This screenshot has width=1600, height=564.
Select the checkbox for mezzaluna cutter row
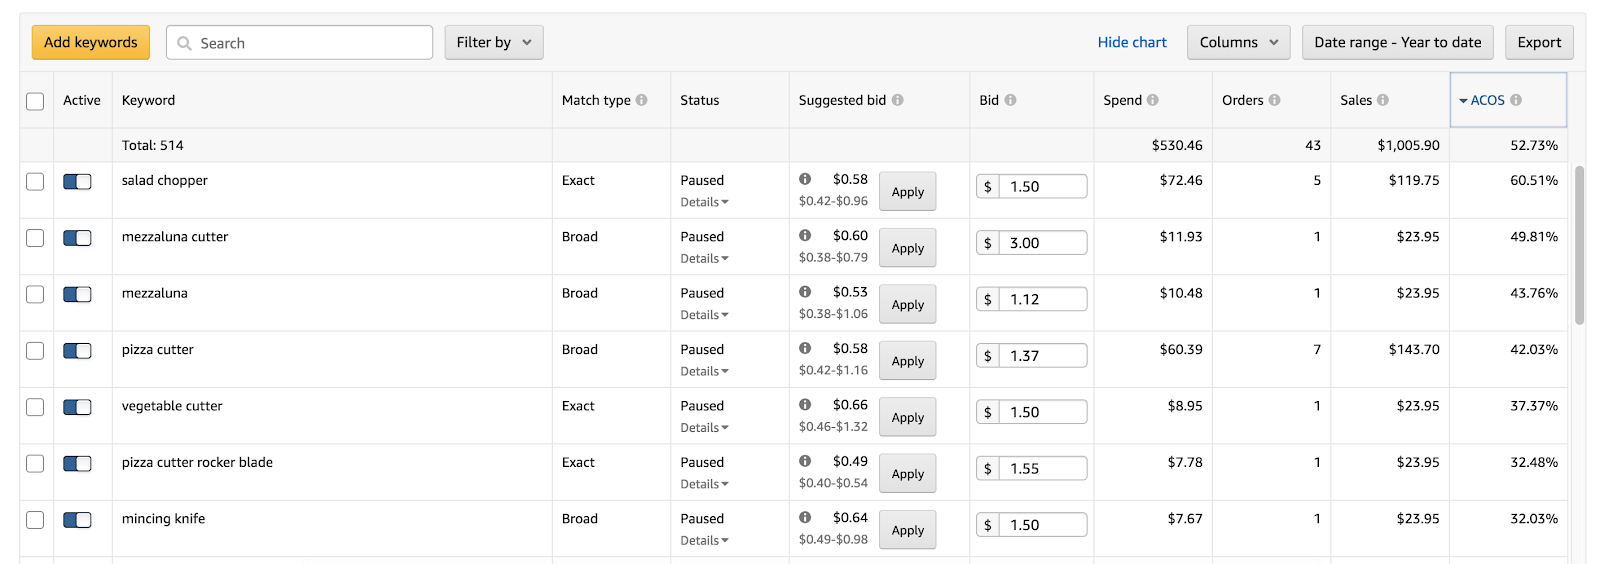pyautogui.click(x=35, y=238)
